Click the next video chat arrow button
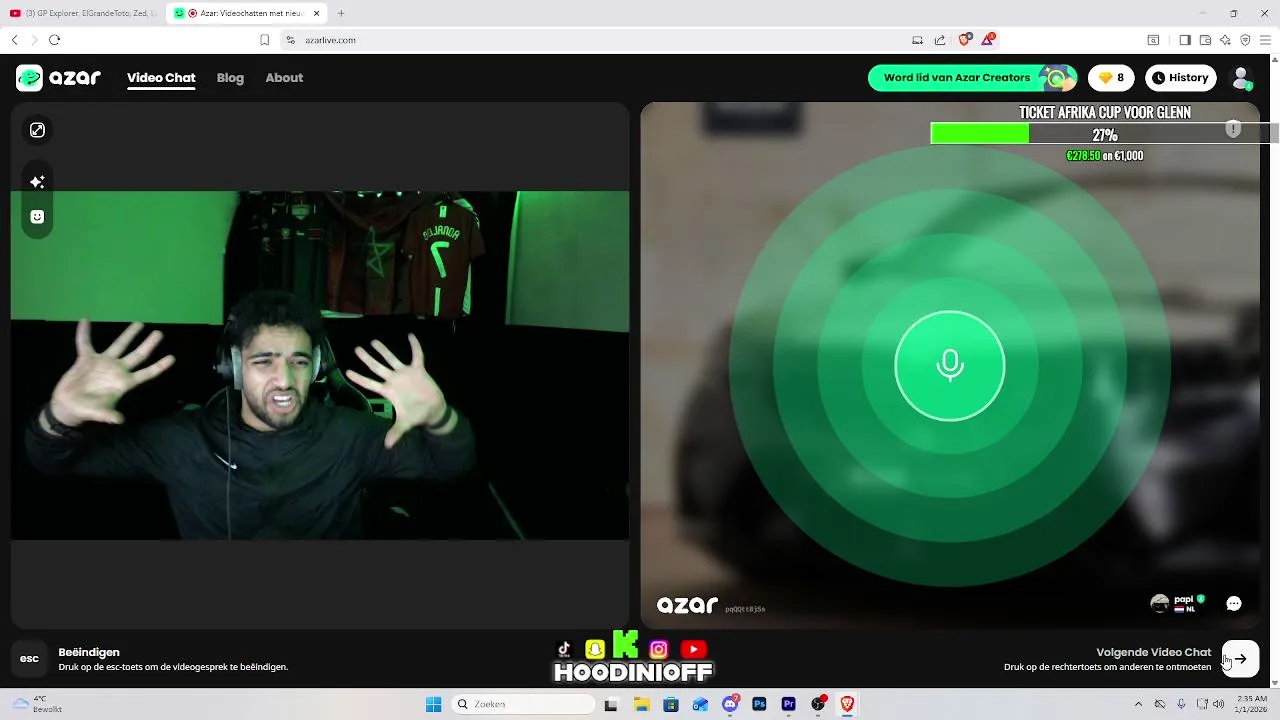The image size is (1280, 720). 1240,659
